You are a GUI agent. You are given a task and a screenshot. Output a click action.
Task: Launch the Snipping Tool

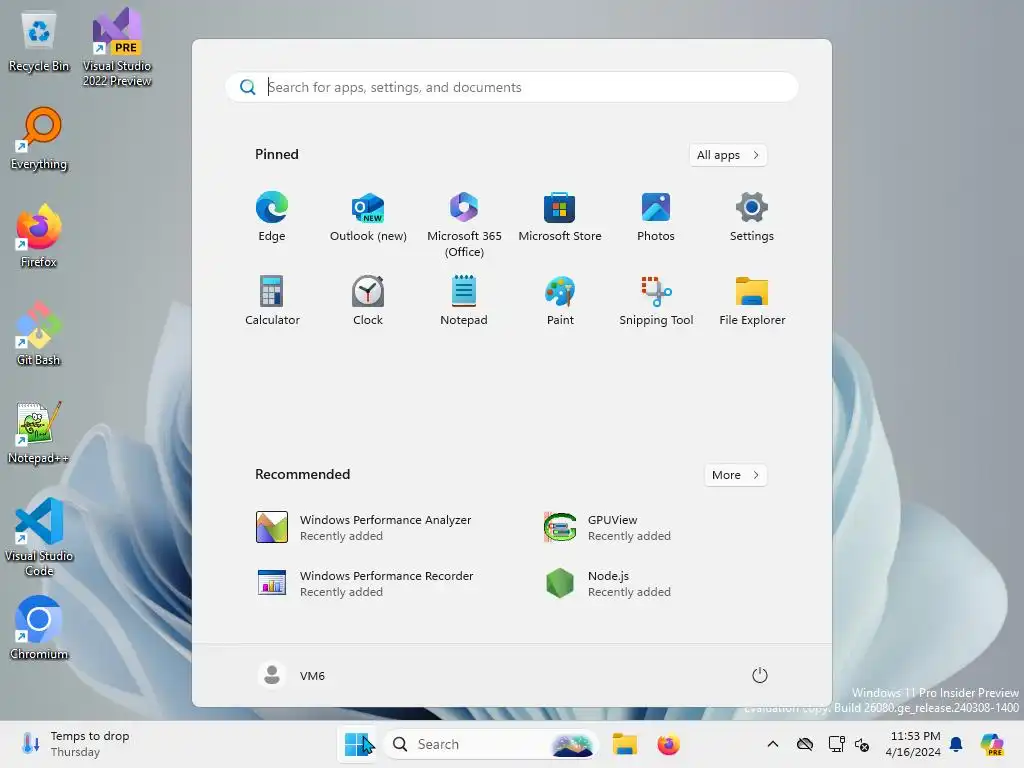point(656,300)
